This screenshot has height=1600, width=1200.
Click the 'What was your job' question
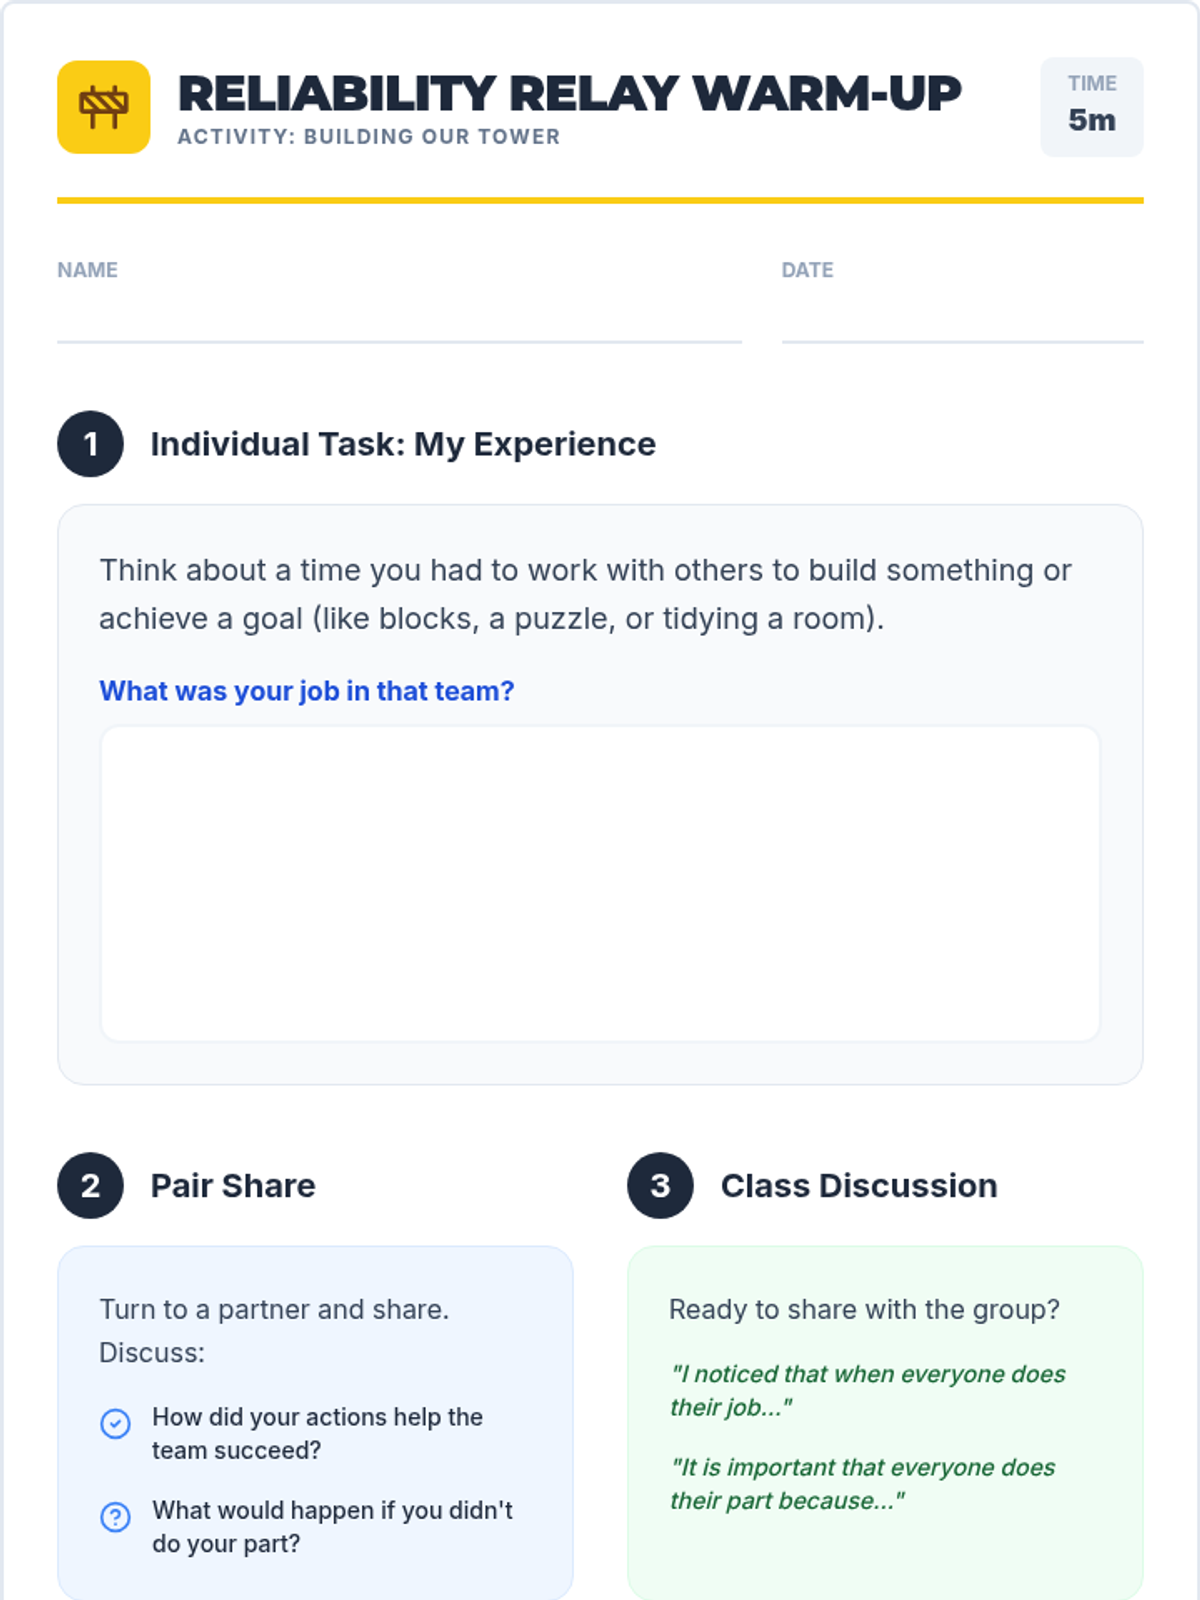click(x=307, y=691)
